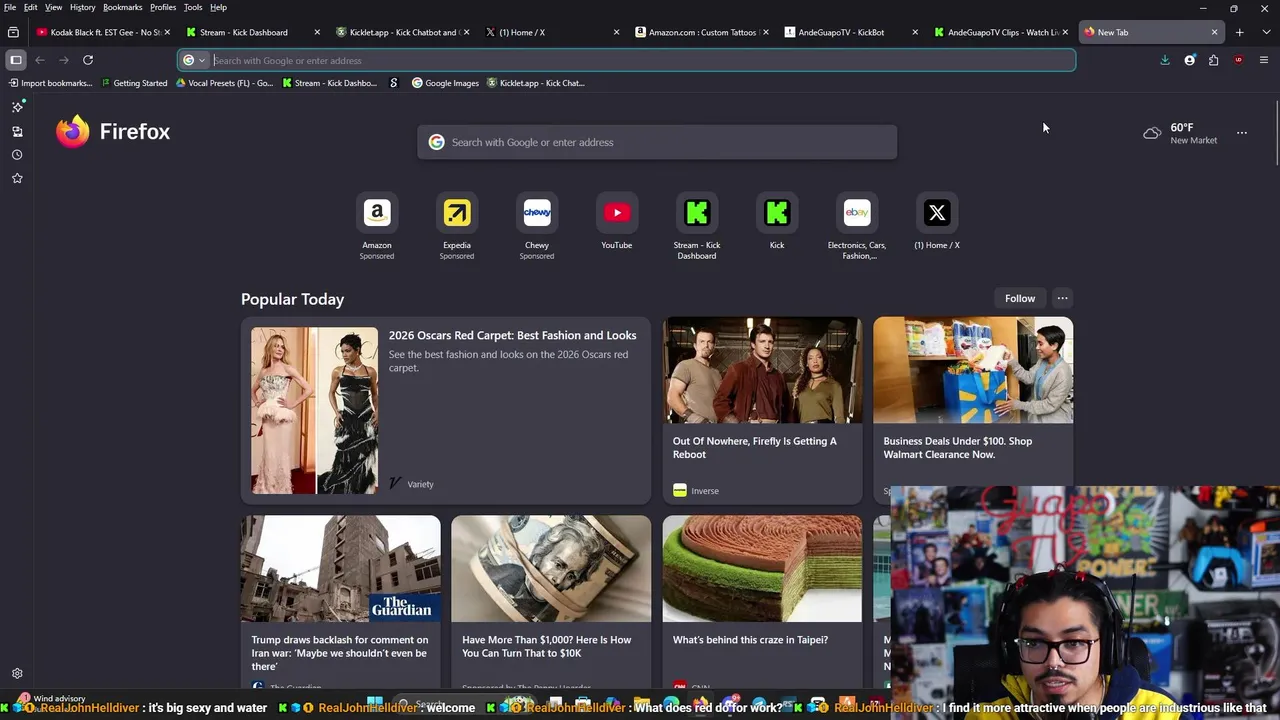1280x720 pixels.
Task: Open the Profiles menu
Action: (x=163, y=7)
